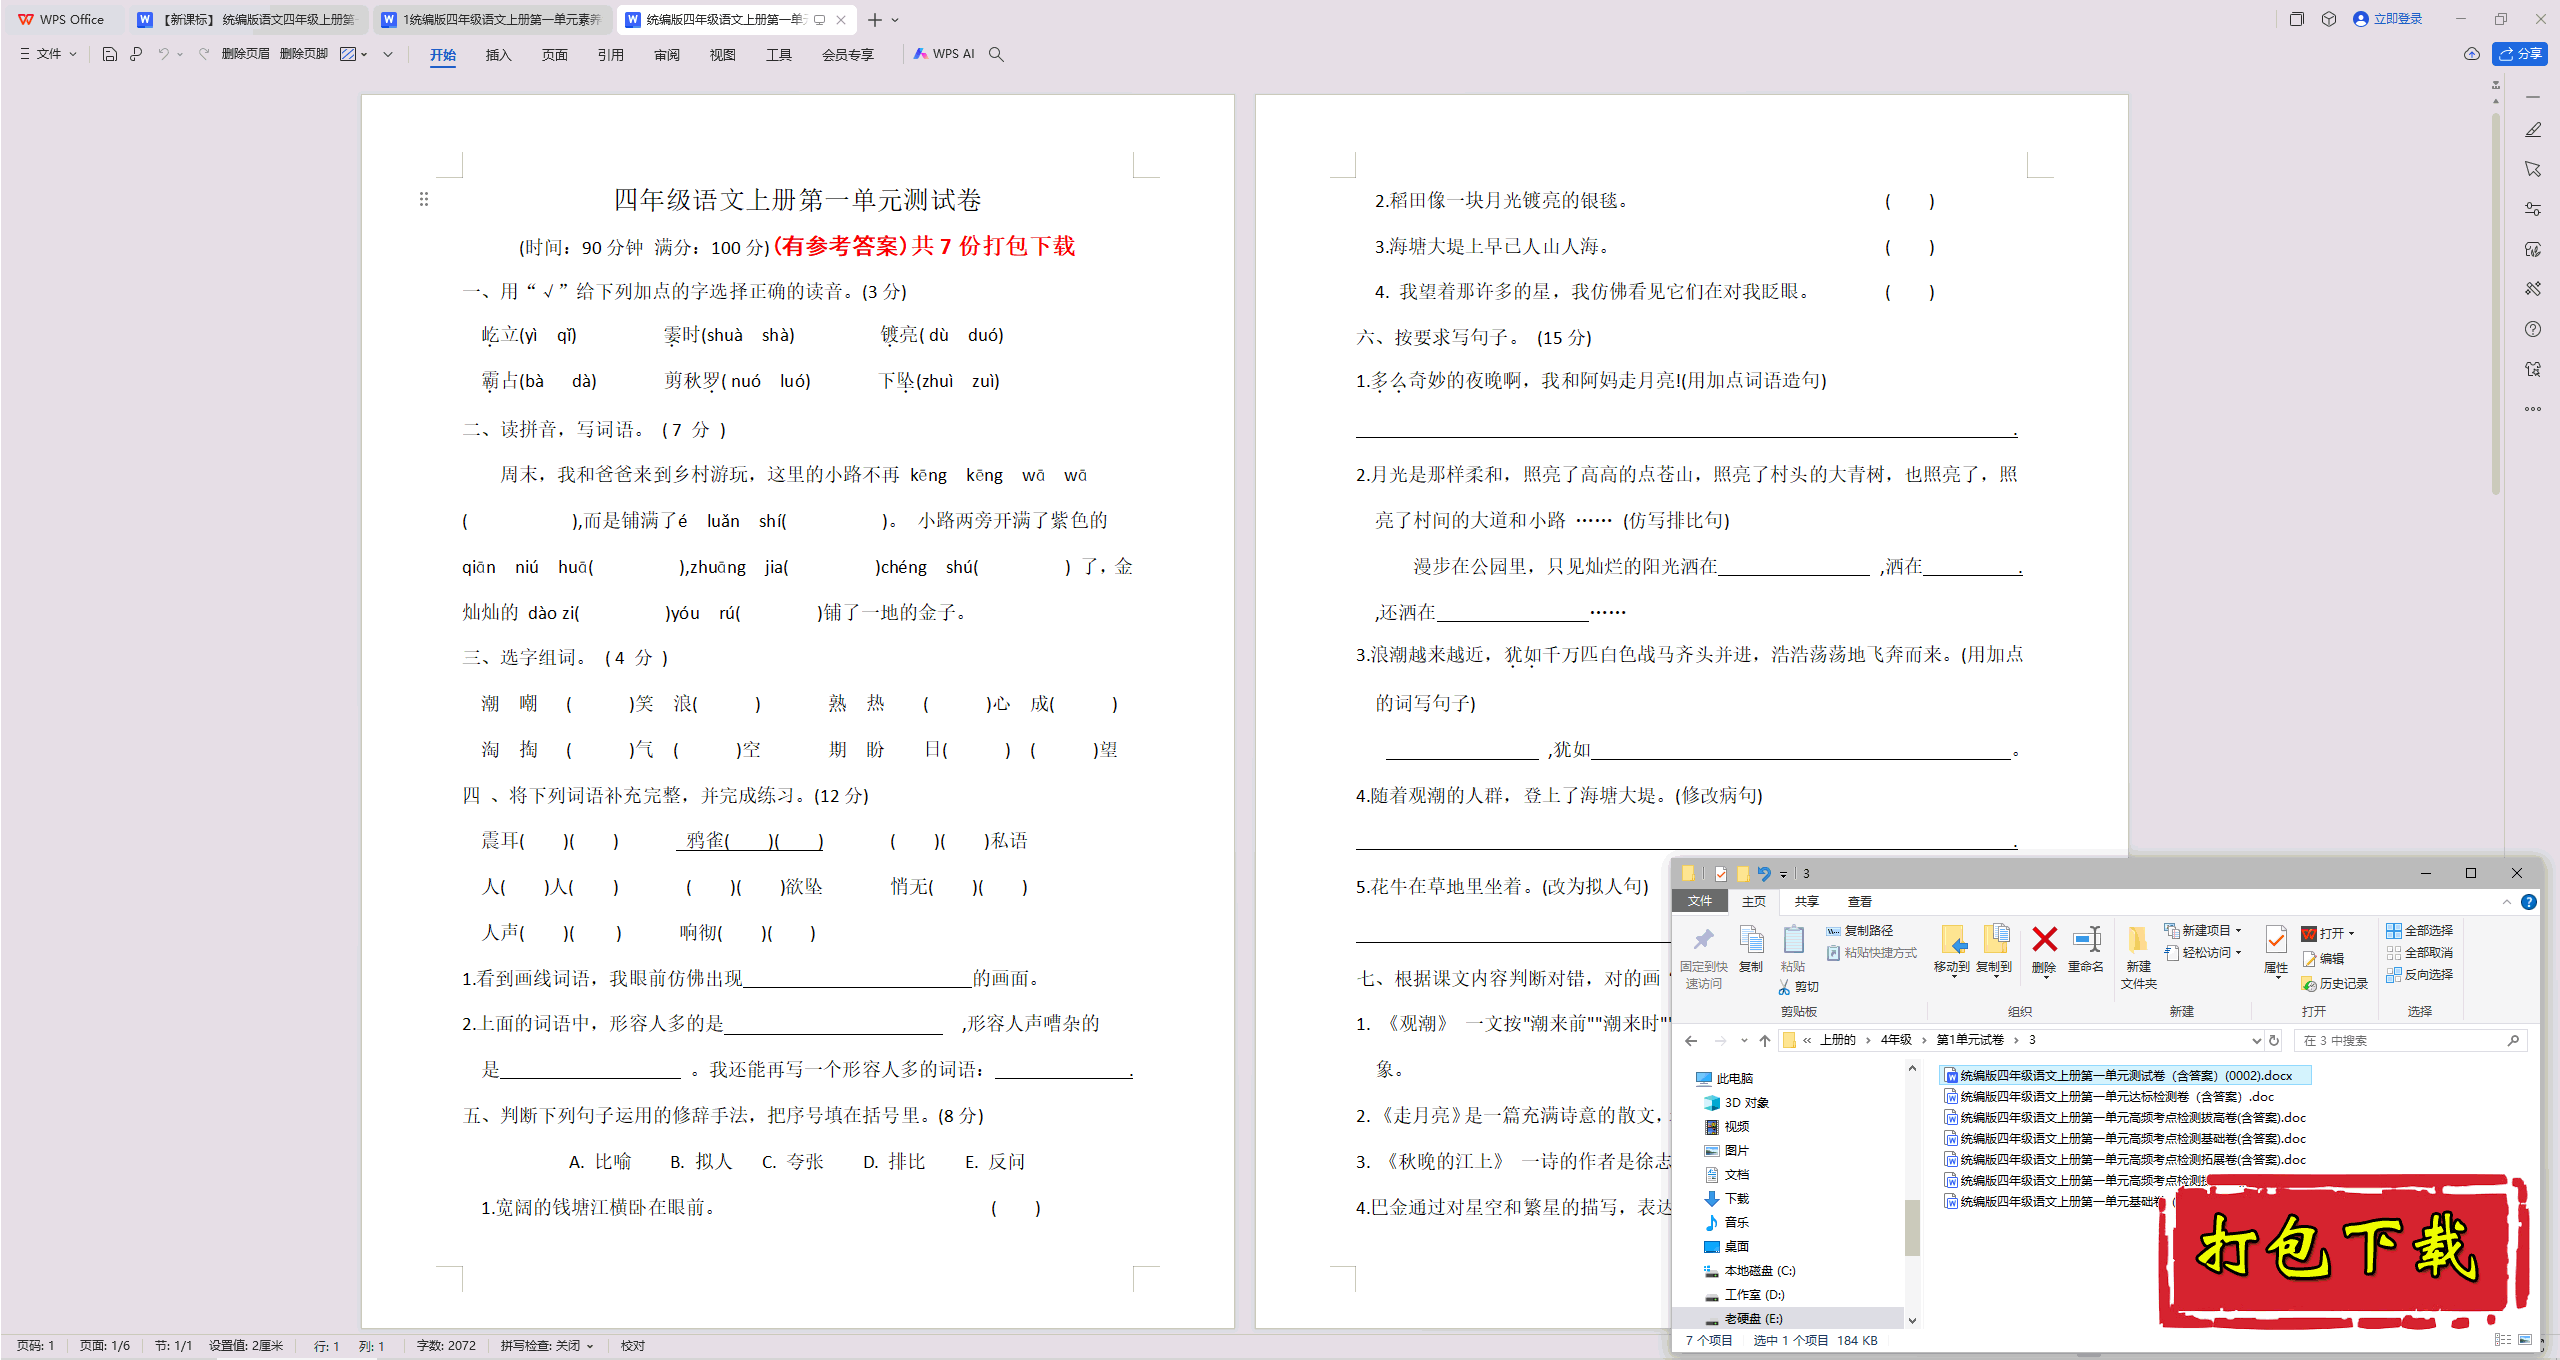The width and height of the screenshot is (2560, 1360).
Task: Click 复制路径 in Explorer ribbon
Action: click(1860, 930)
